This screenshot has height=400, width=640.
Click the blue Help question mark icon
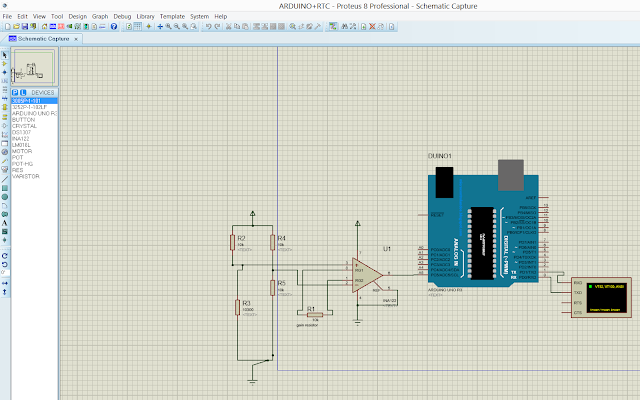114,27
